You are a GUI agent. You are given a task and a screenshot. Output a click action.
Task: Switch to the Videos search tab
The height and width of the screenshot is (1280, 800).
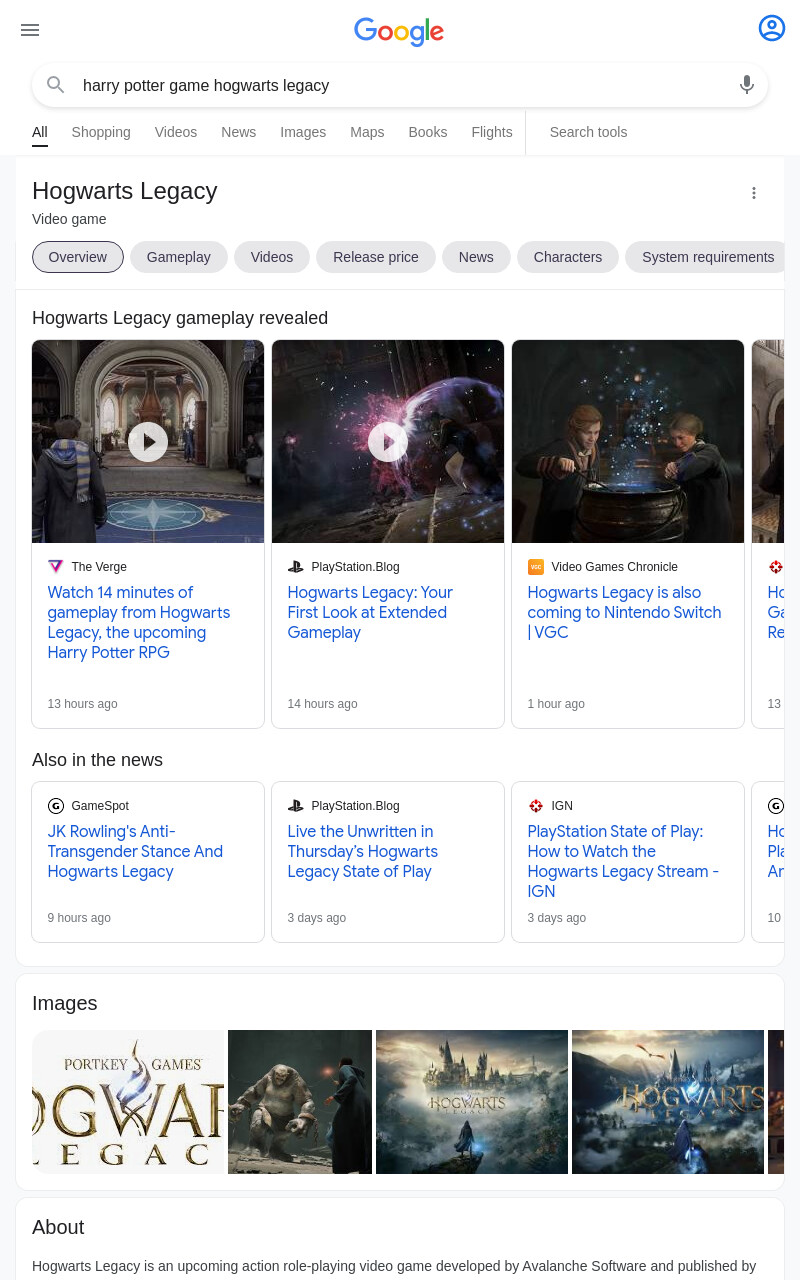tap(176, 132)
